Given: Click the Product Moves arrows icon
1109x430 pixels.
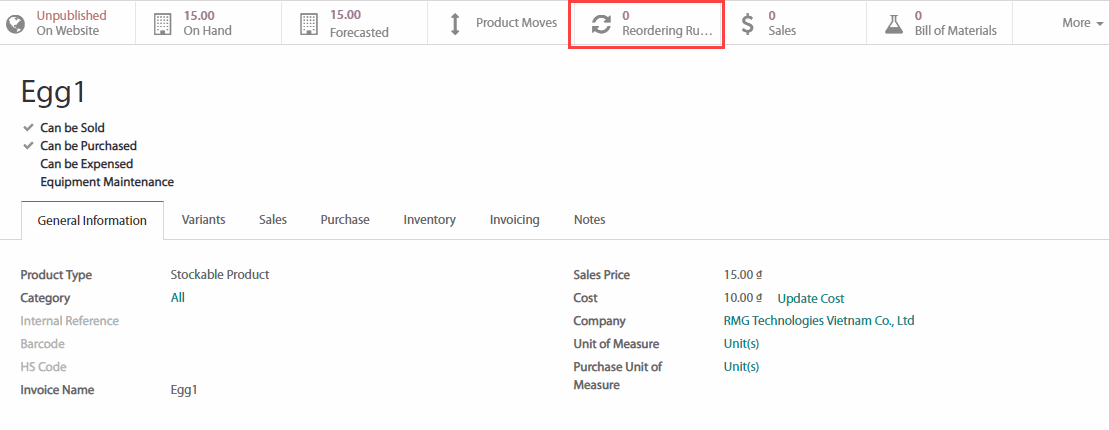Looking at the screenshot, I should [455, 23].
